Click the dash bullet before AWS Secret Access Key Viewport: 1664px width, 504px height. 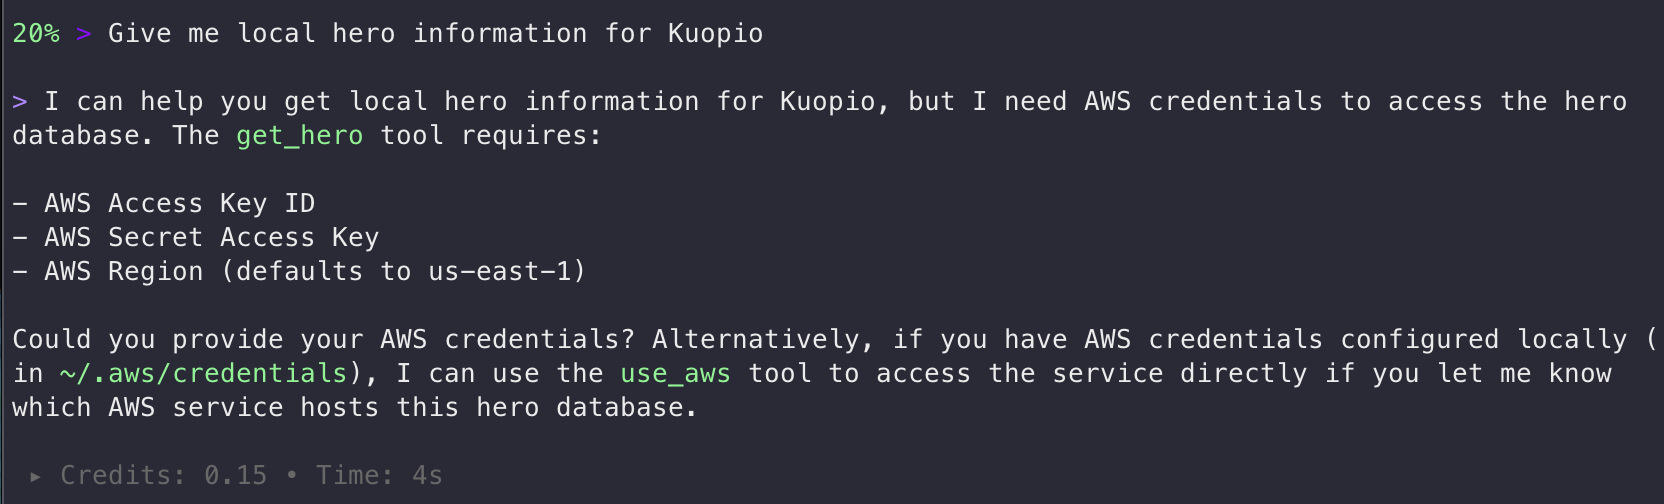point(20,238)
